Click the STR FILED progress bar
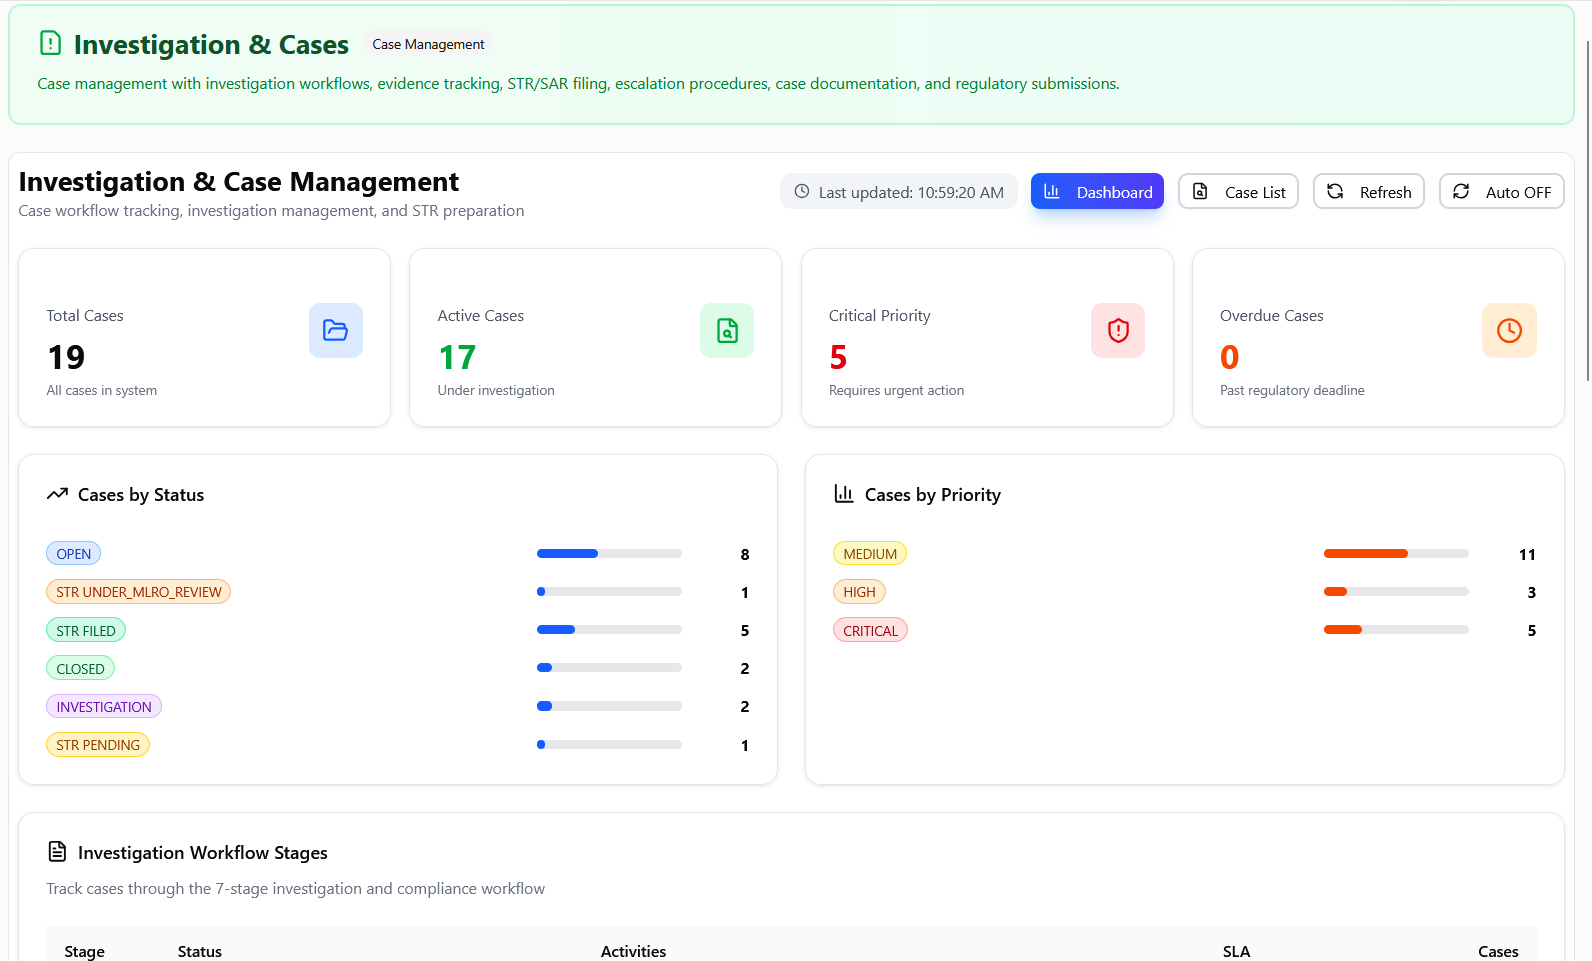The height and width of the screenshot is (961, 1592). pos(609,630)
